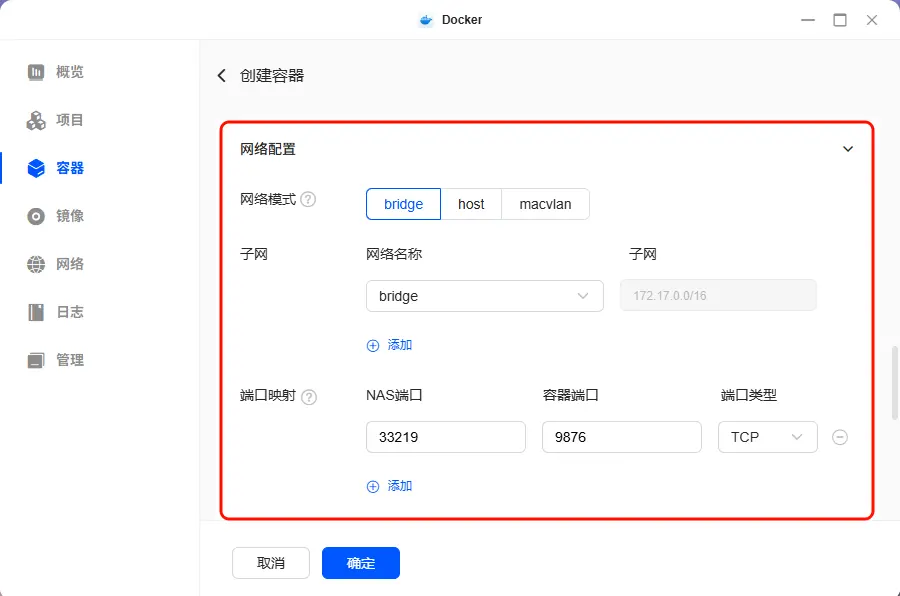Open the TCP port type dropdown
The width and height of the screenshot is (900, 596).
767,437
